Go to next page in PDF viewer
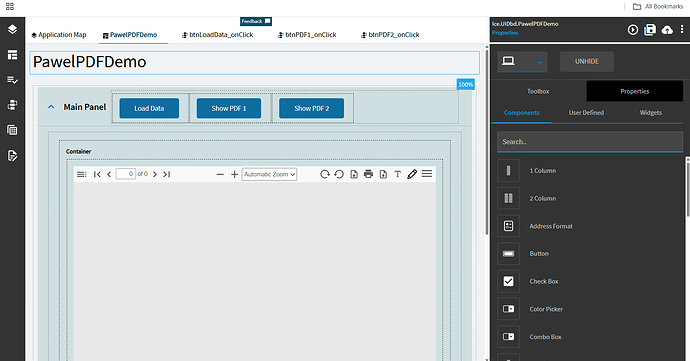The height and width of the screenshot is (361, 690). 155,174
